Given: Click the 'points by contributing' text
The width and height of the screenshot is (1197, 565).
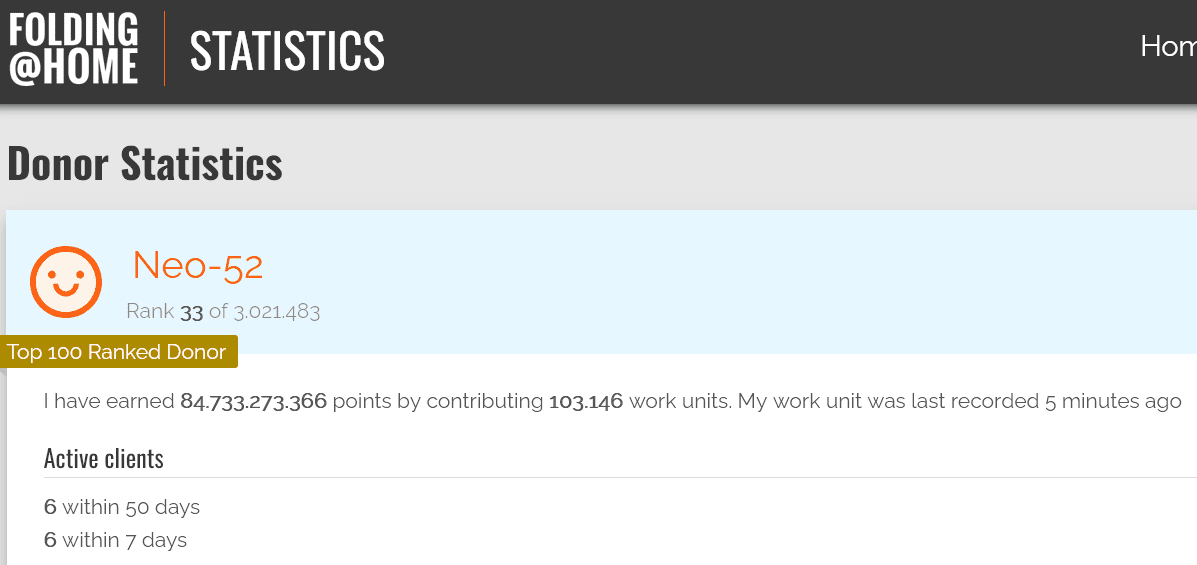Looking at the screenshot, I should click(x=437, y=402).
